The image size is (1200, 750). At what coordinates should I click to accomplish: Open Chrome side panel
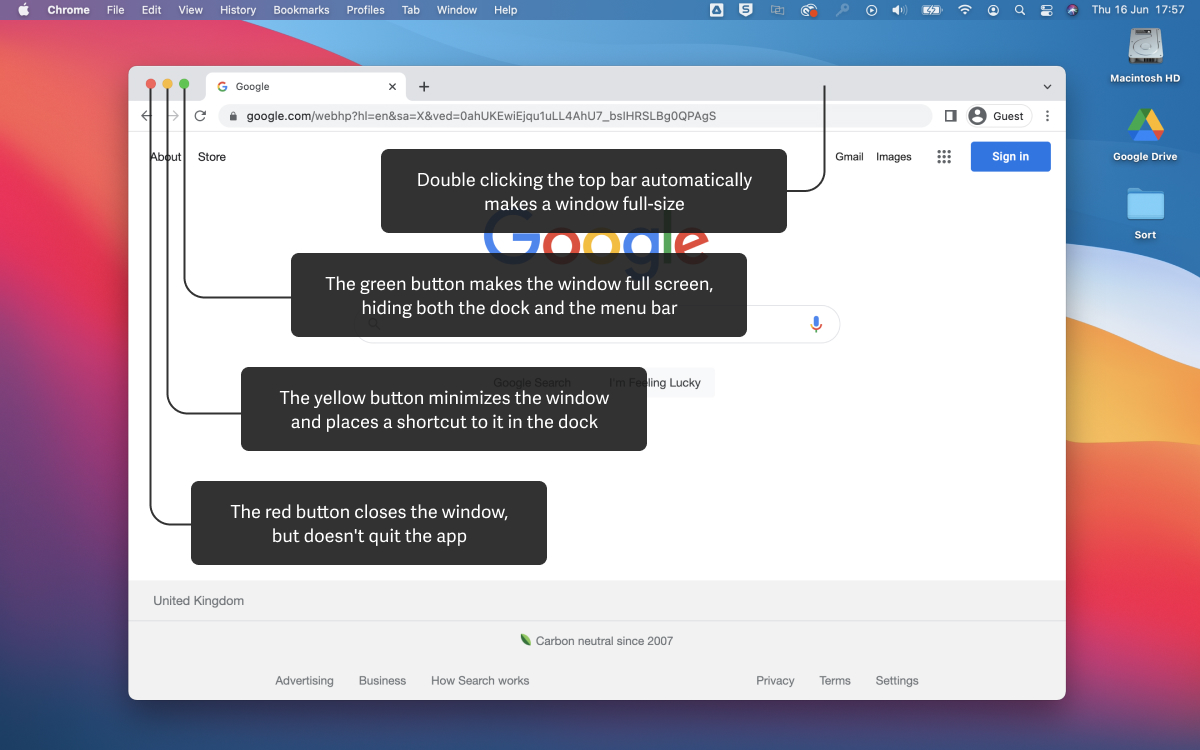(x=950, y=116)
